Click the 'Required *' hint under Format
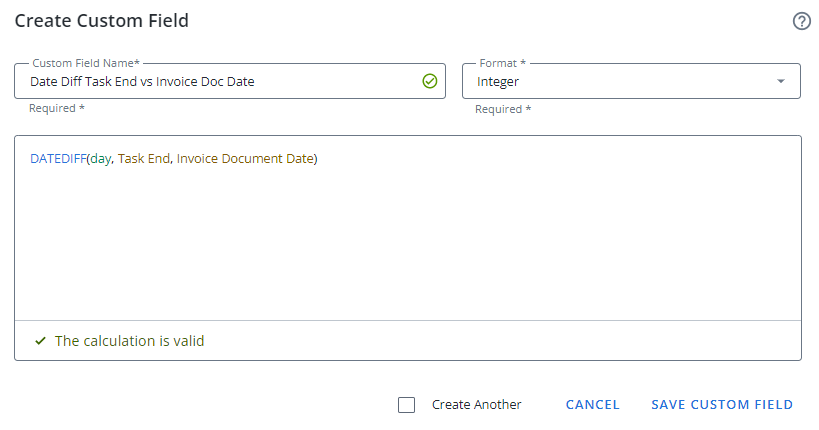 [x=502, y=109]
